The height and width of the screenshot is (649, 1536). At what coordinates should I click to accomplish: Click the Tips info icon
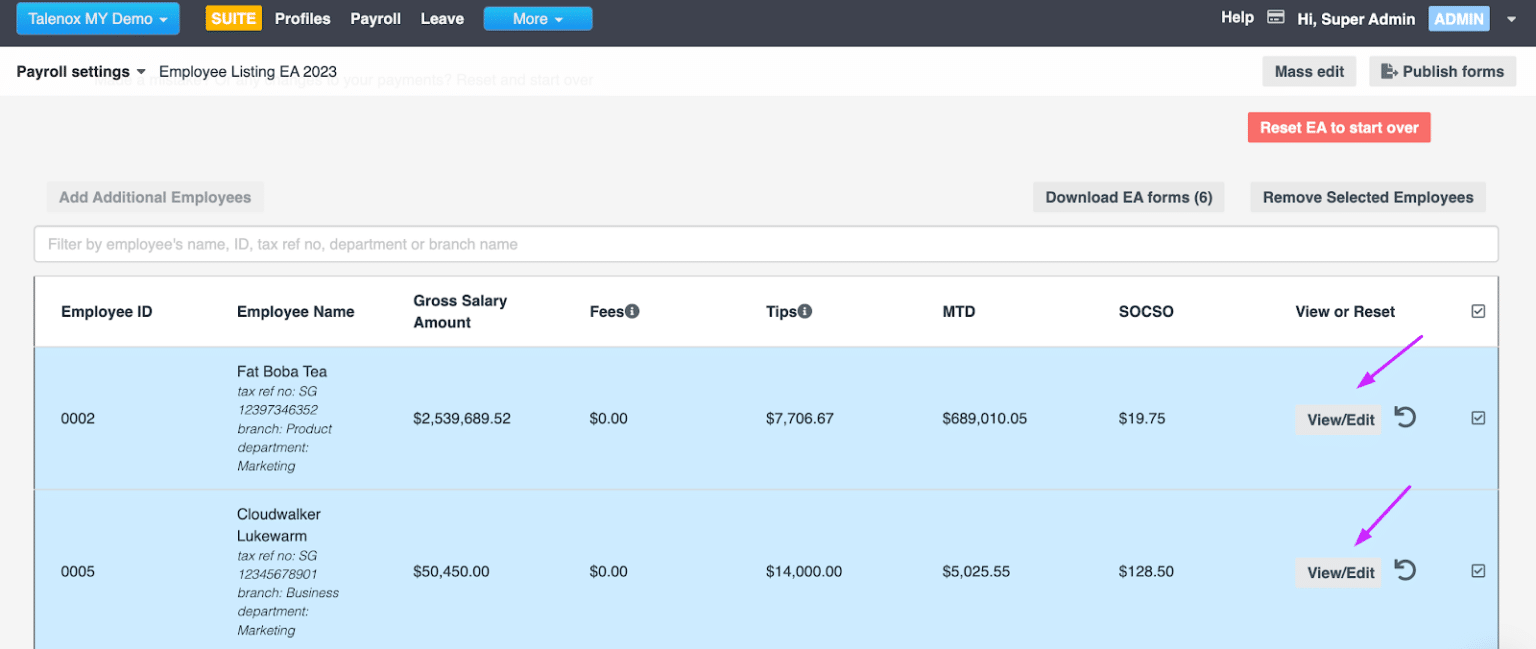pyautogui.click(x=805, y=311)
